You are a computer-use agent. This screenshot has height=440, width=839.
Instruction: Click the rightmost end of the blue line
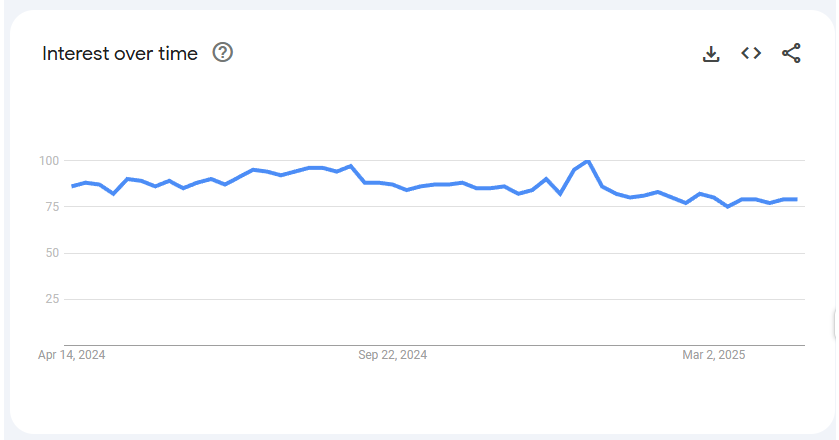[796, 199]
